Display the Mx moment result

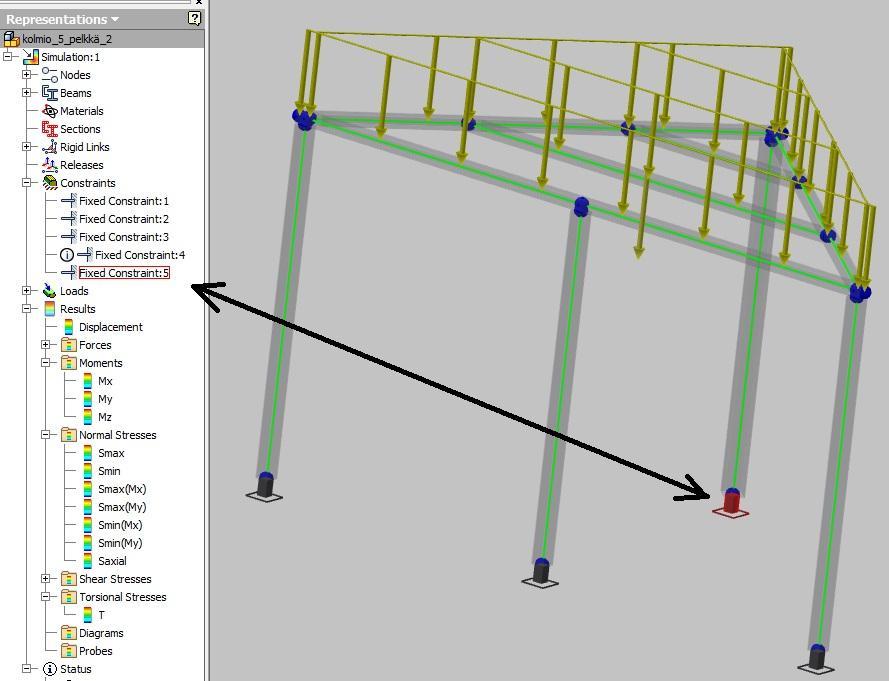(x=105, y=381)
